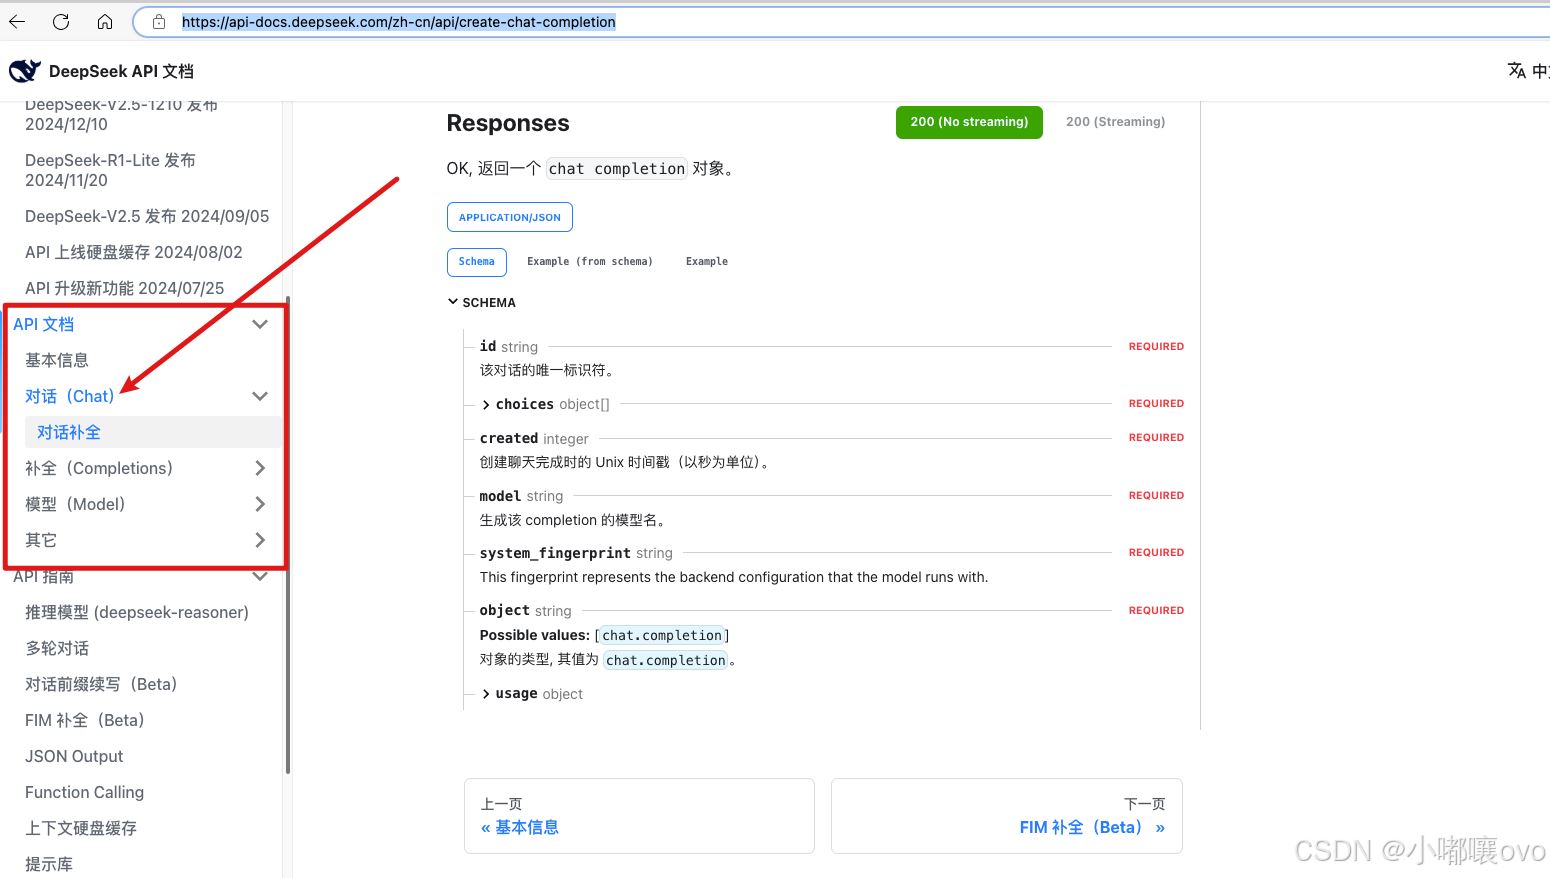Screen dimensions: 1550x878
Task: Expand the choices object[] field
Action: (x=546, y=404)
